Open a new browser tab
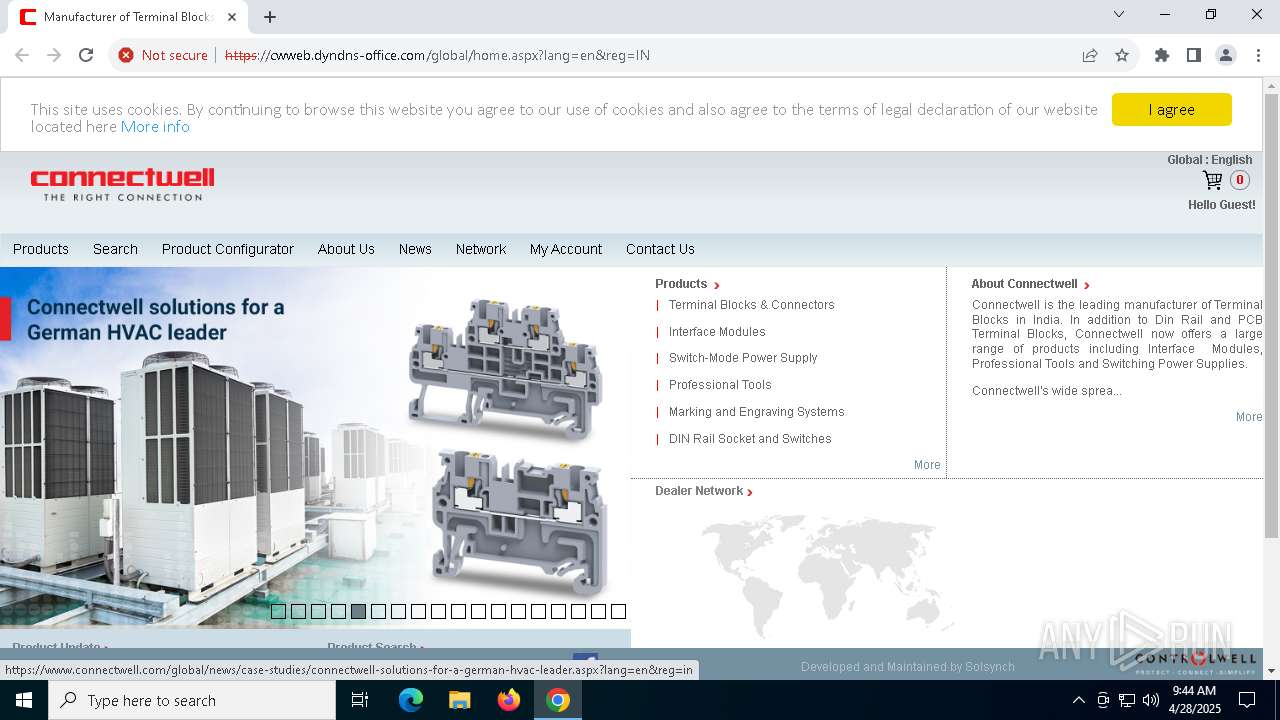The width and height of the screenshot is (1280, 720). (270, 17)
